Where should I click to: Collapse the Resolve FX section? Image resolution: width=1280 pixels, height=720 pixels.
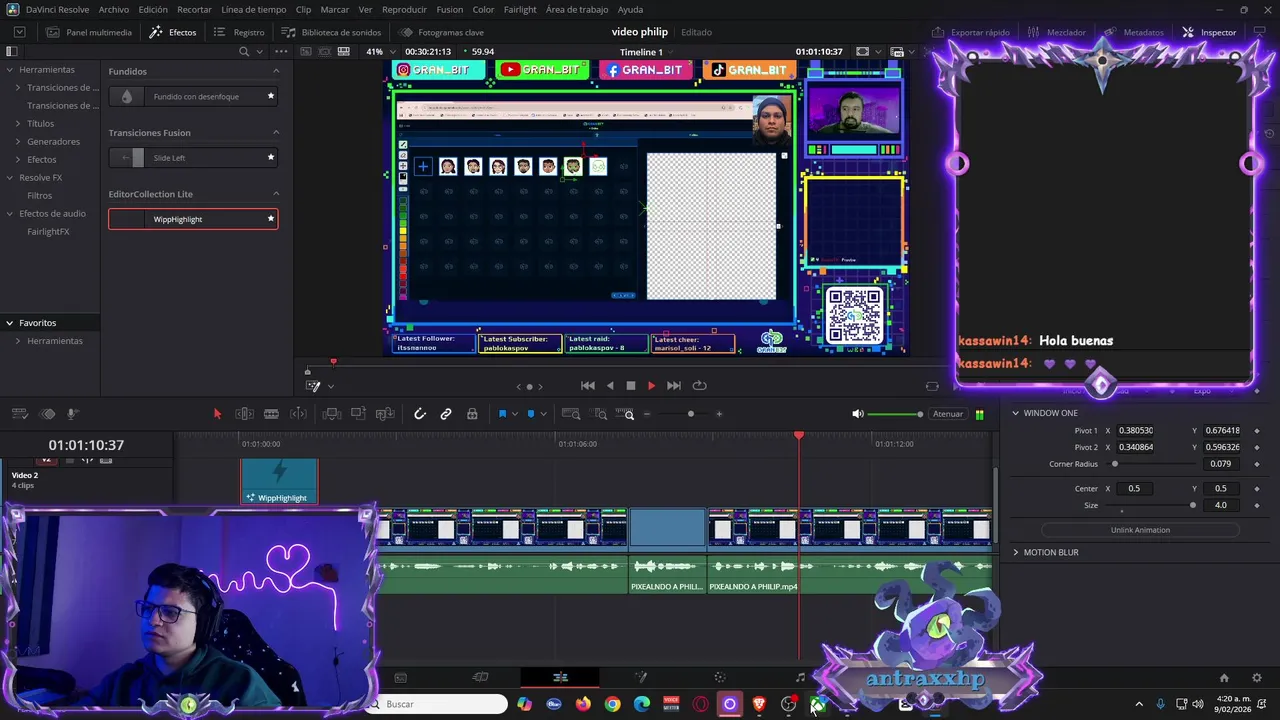click(9, 178)
